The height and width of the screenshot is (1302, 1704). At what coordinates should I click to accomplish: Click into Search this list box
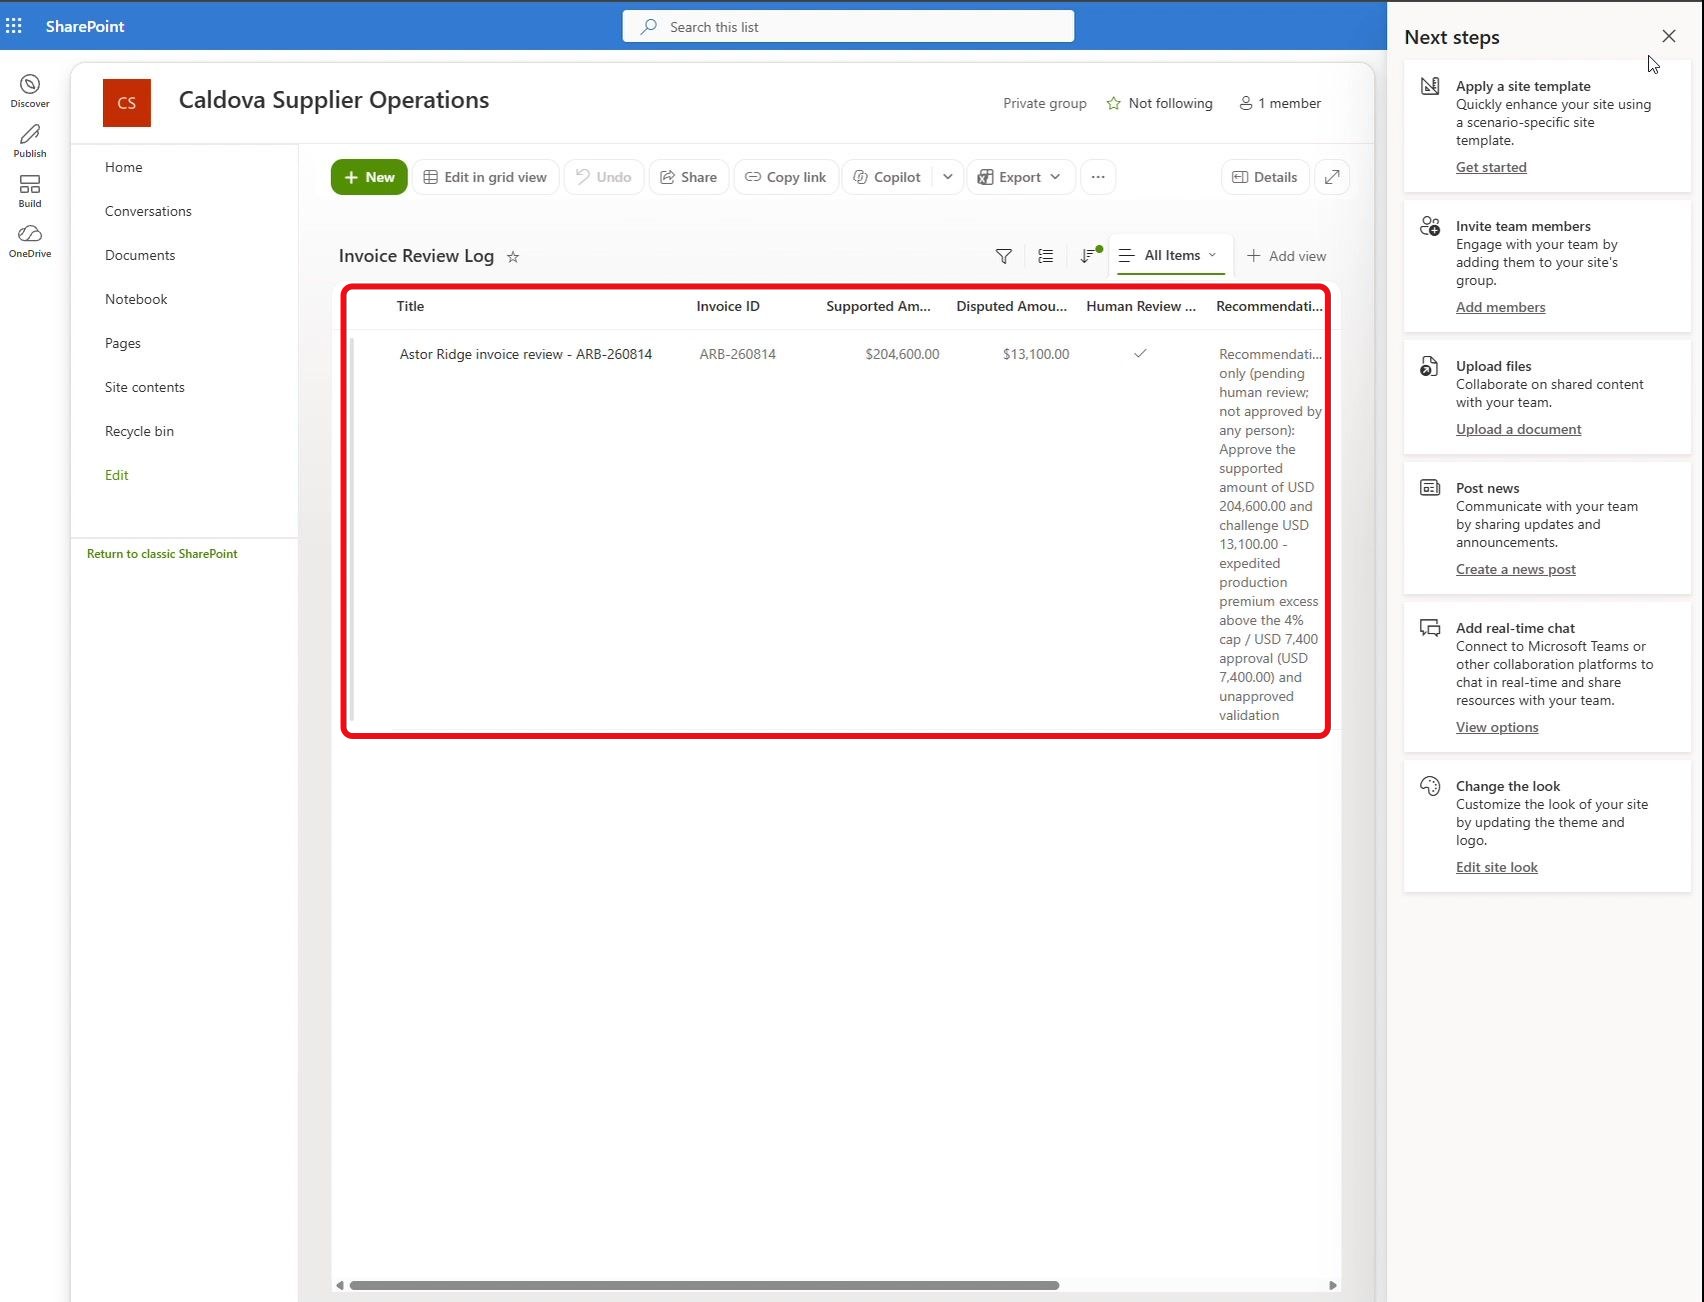(848, 27)
